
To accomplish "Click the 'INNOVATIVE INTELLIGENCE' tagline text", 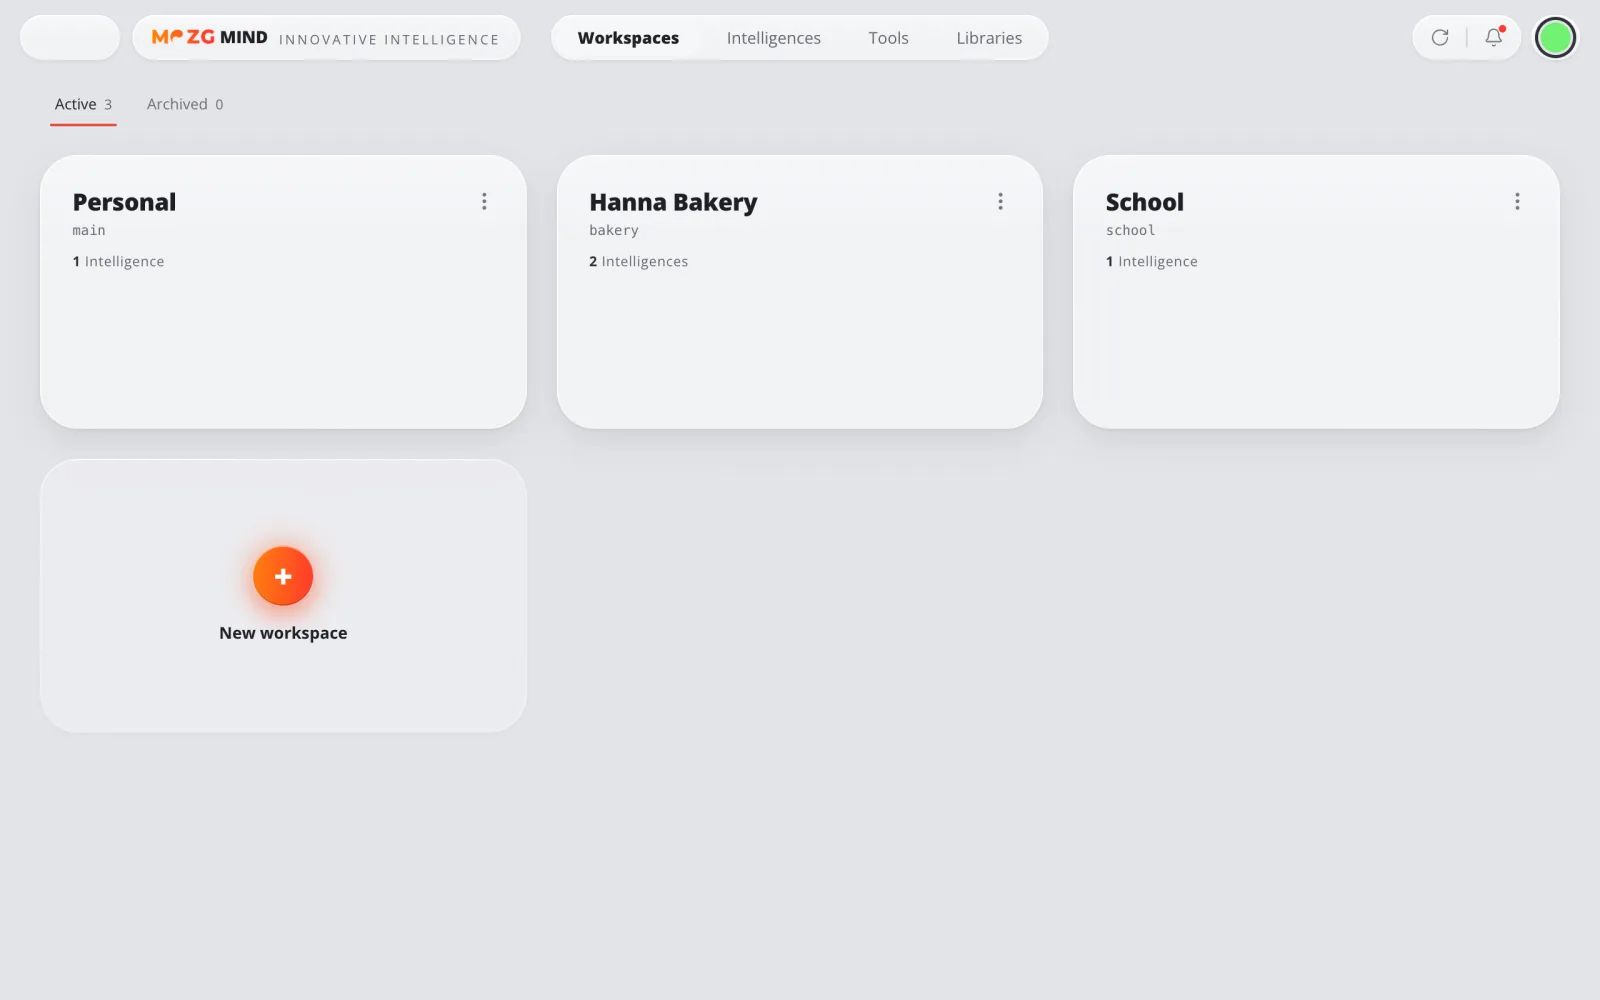I will coord(389,40).
